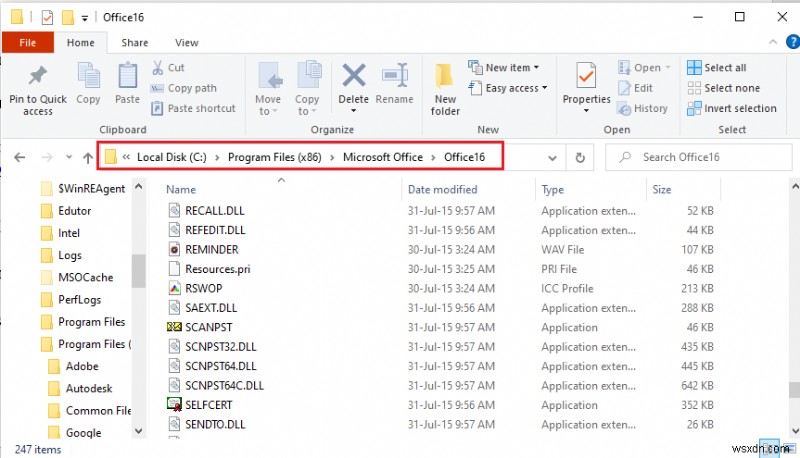The image size is (800, 458).
Task: Click the Copy ribbon icon
Action: 89,76
